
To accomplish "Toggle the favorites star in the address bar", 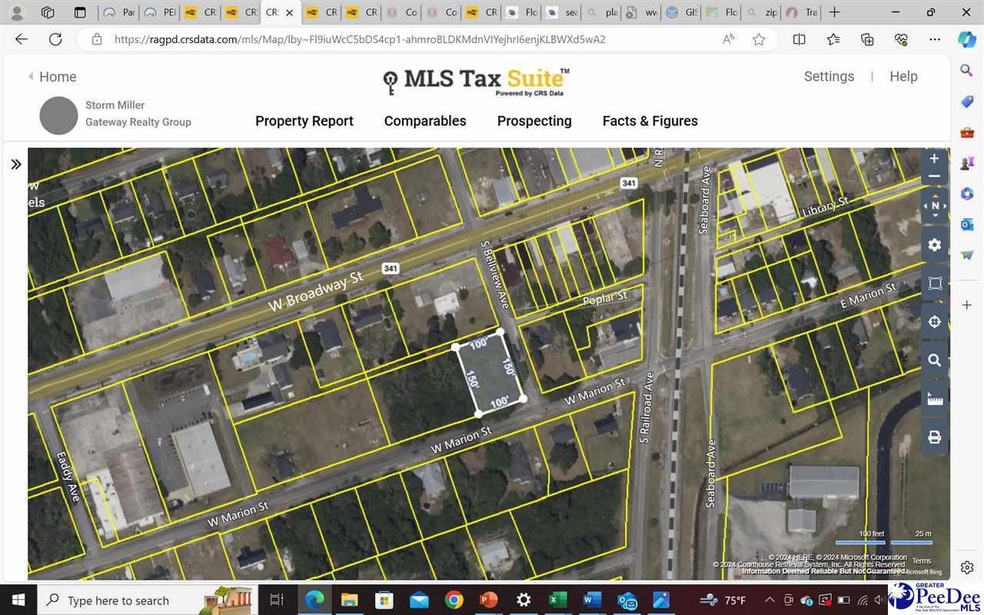I will click(x=758, y=39).
